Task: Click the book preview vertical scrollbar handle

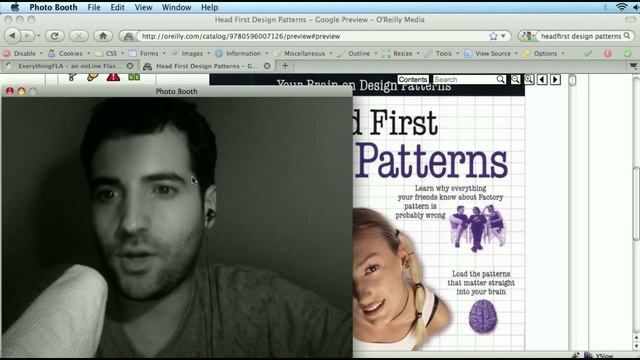Action: (x=572, y=80)
